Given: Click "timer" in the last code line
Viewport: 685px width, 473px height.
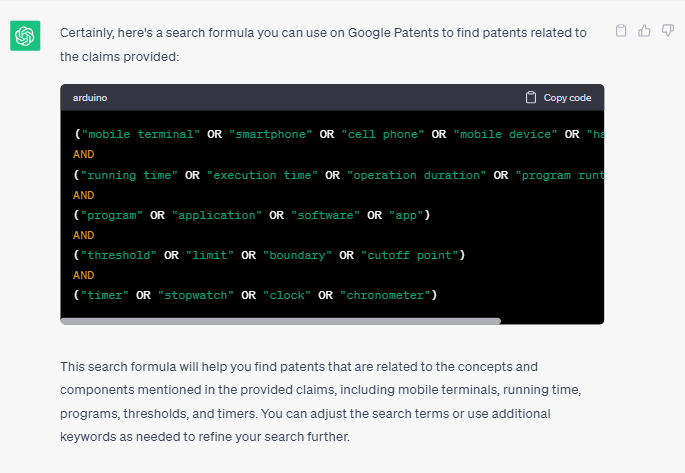Looking at the screenshot, I should click(105, 295).
